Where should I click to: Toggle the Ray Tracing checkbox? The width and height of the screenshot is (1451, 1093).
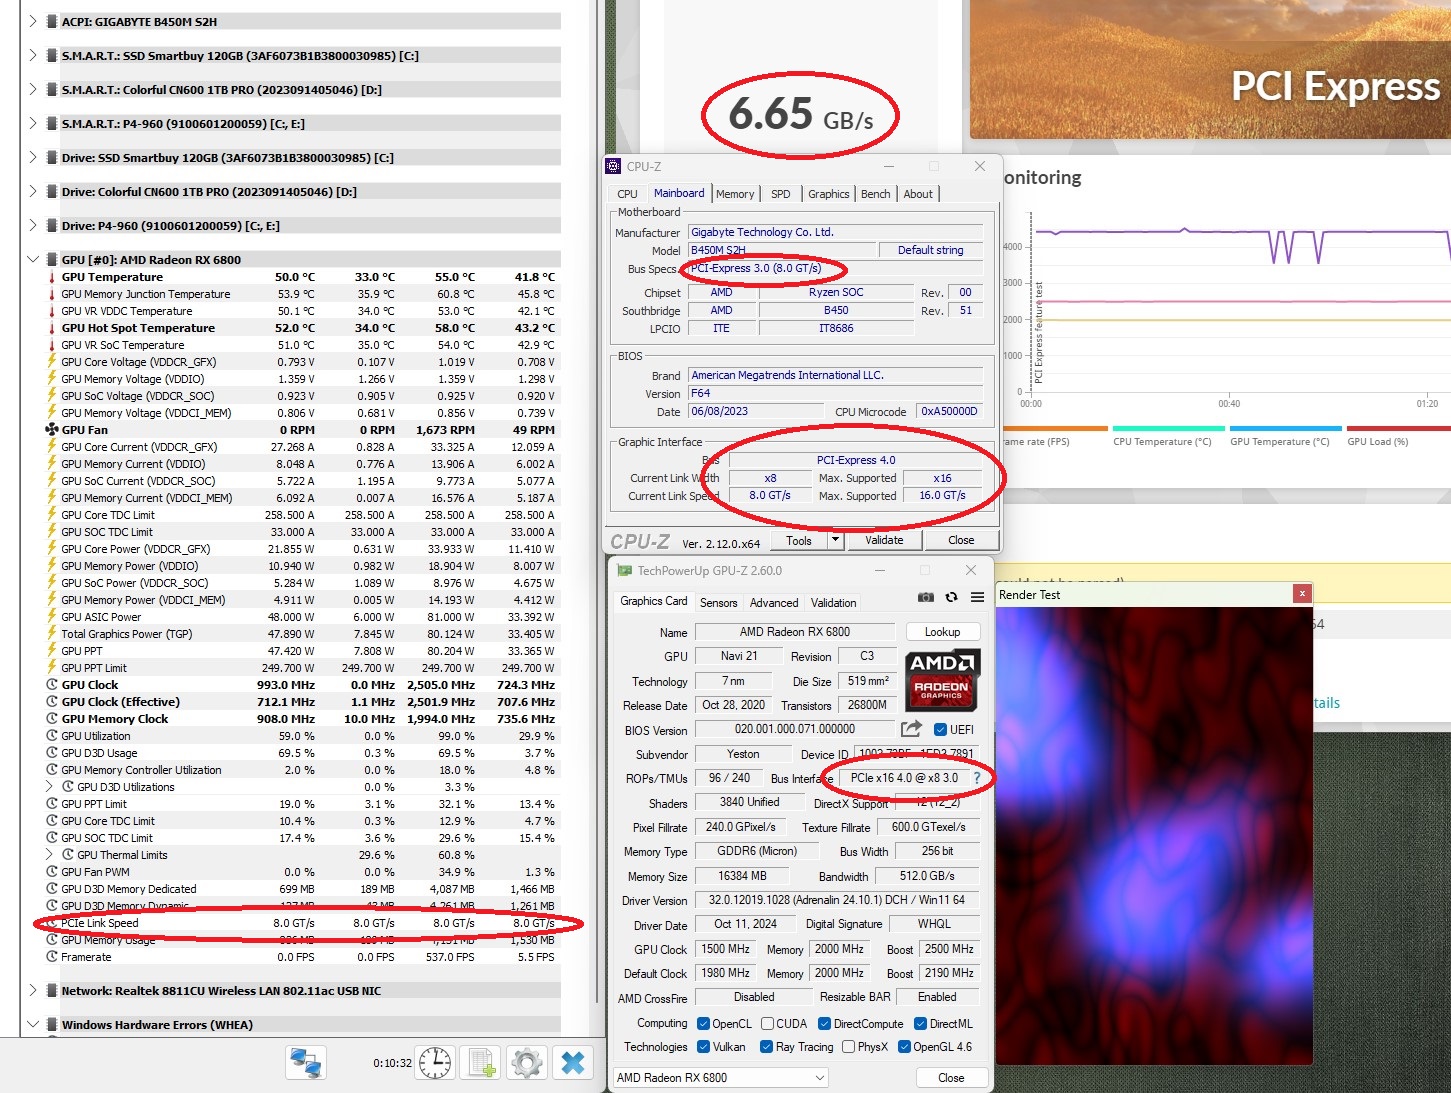tap(766, 1047)
